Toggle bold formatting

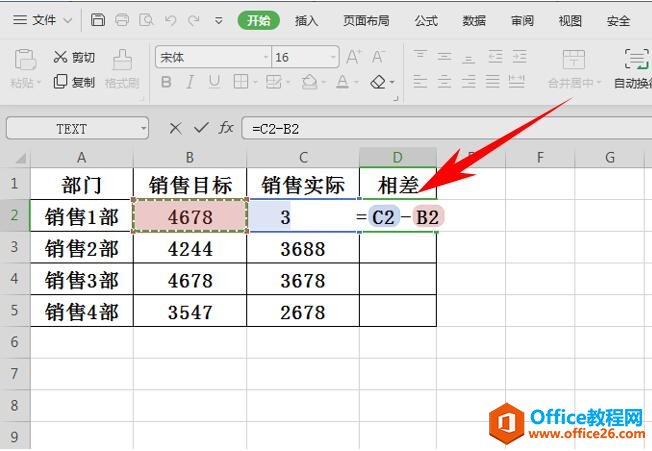point(165,82)
